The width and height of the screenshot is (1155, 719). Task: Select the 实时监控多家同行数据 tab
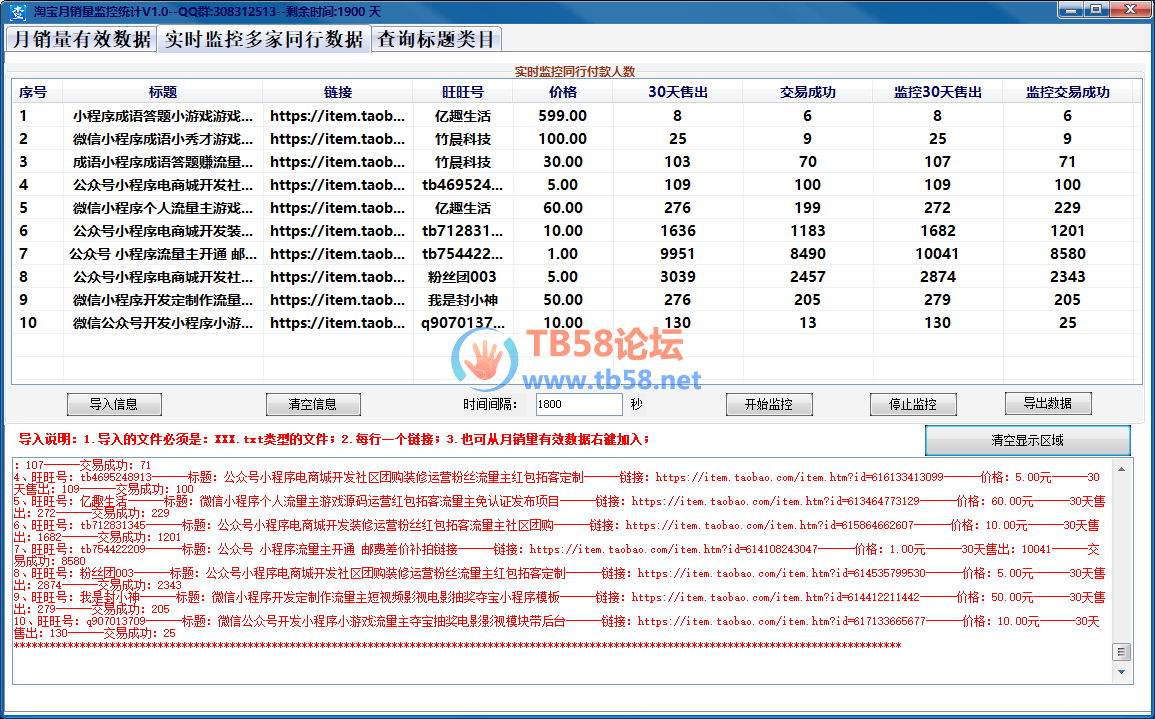pyautogui.click(x=264, y=39)
